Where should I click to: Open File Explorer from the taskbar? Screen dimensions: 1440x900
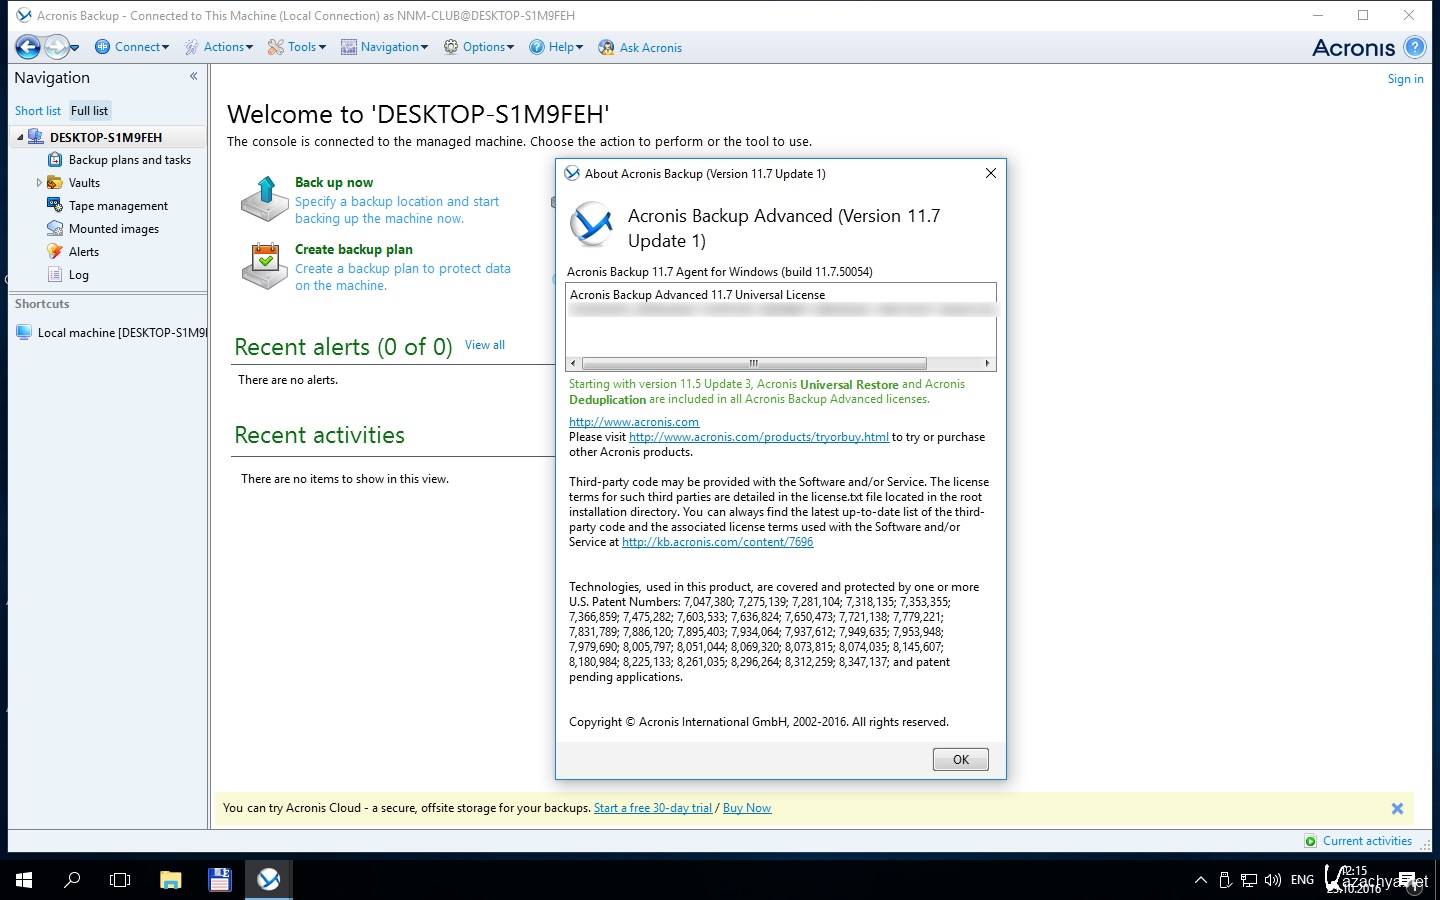click(x=171, y=880)
